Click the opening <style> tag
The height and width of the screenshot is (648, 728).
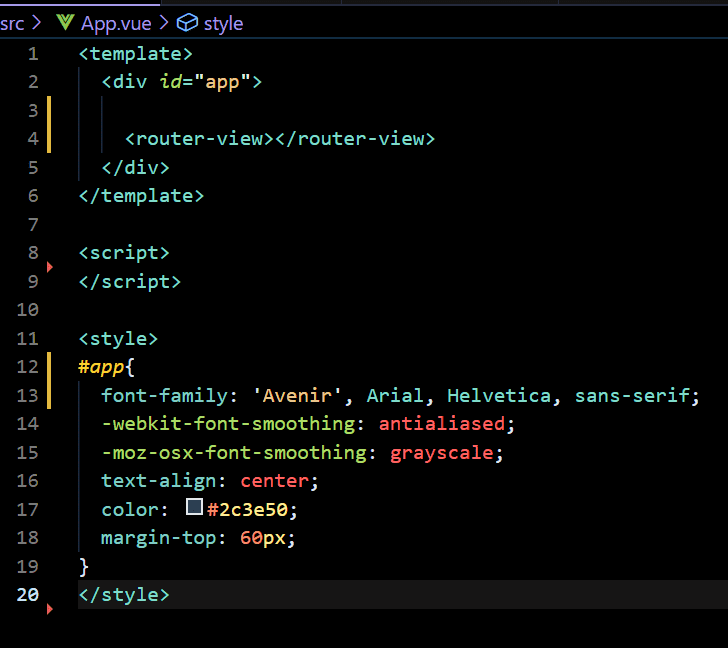(x=118, y=339)
